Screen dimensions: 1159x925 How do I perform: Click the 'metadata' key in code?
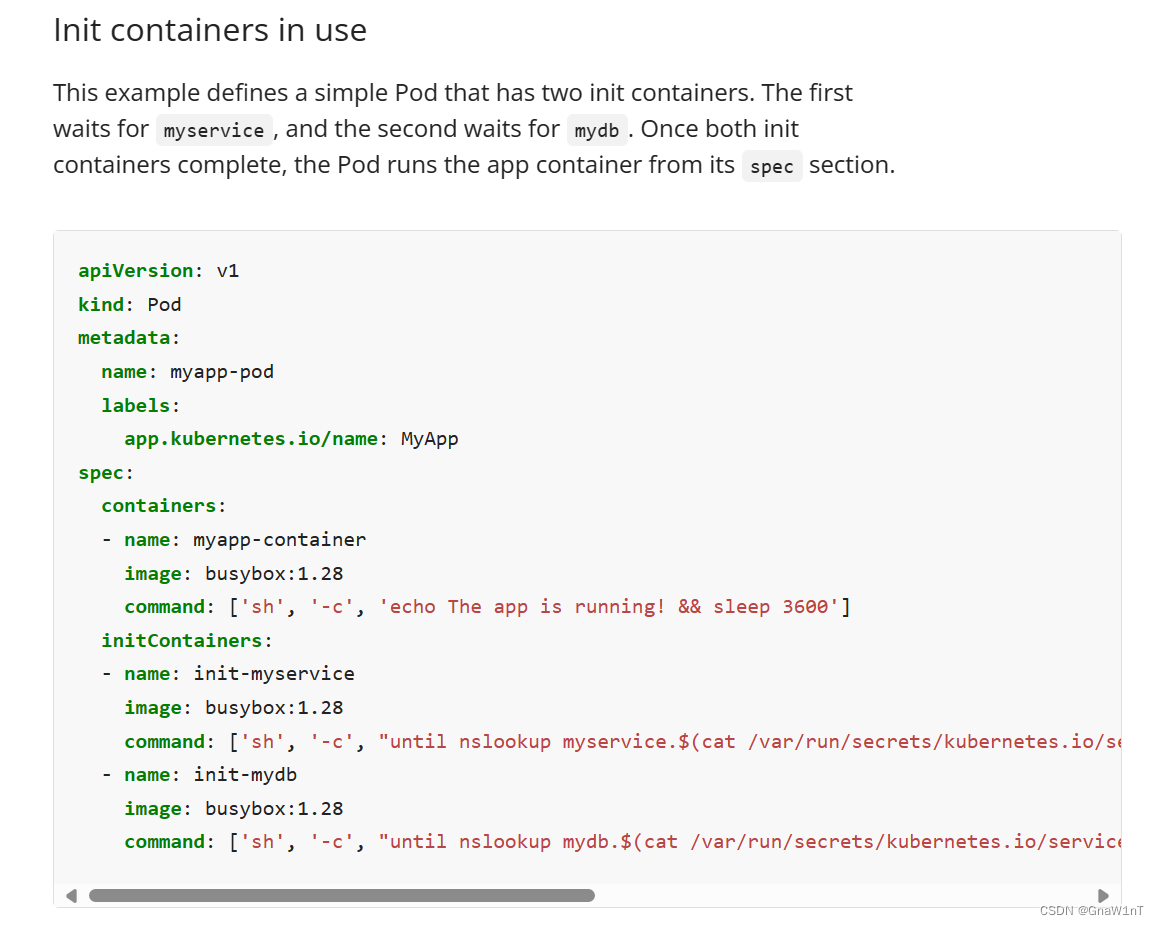pos(124,338)
